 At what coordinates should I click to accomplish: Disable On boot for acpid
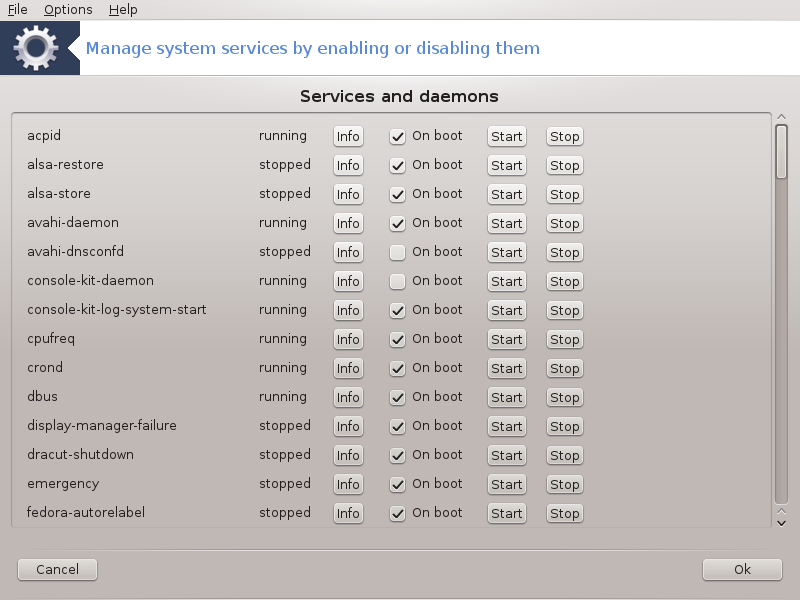pyautogui.click(x=397, y=136)
